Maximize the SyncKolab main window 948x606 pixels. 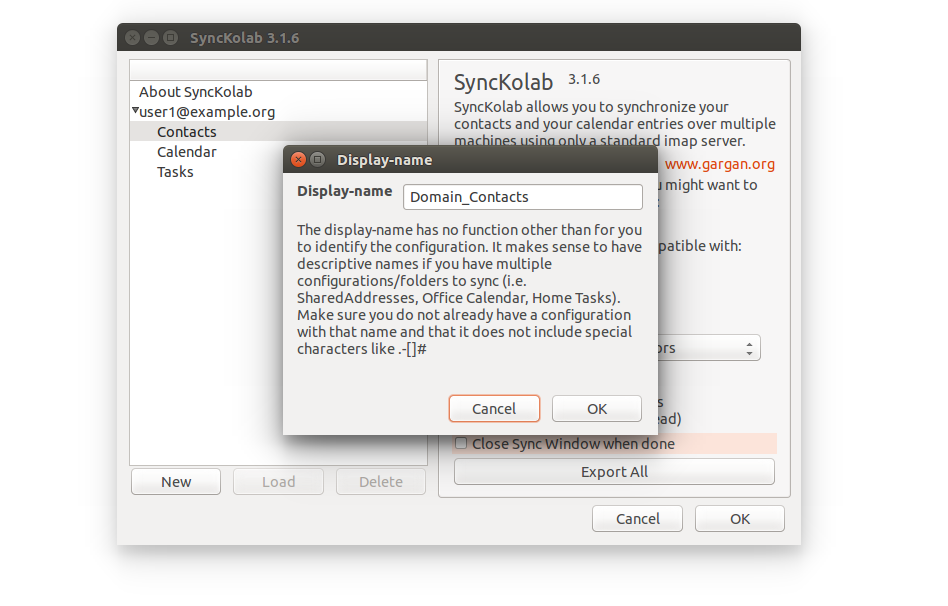point(170,38)
